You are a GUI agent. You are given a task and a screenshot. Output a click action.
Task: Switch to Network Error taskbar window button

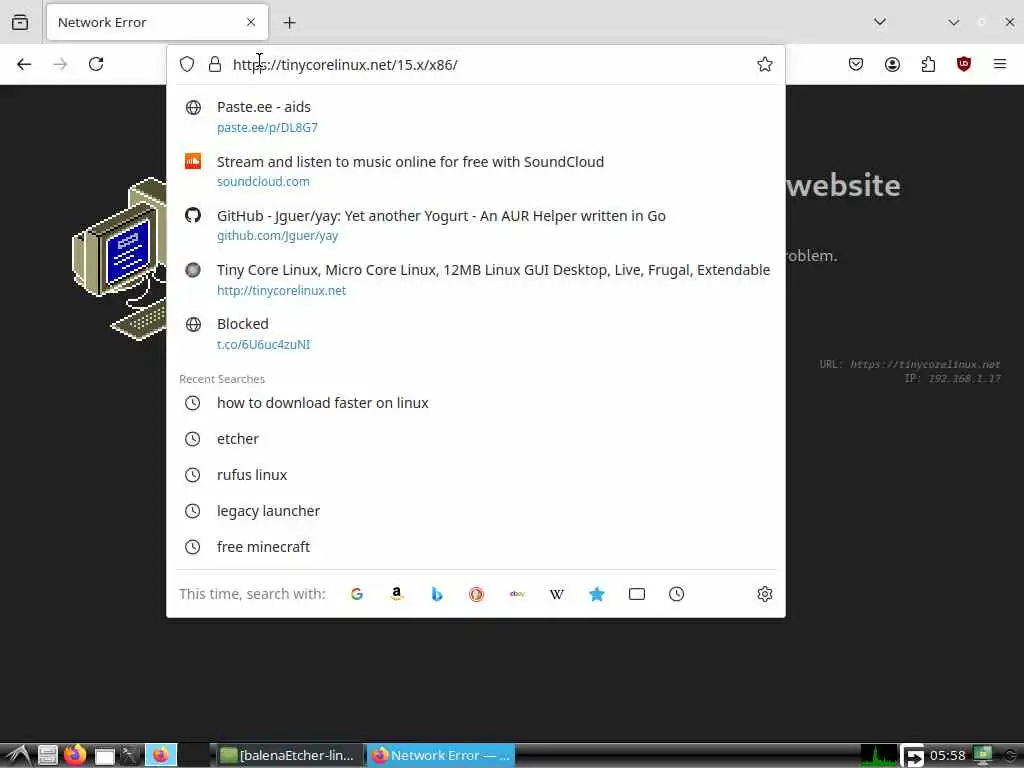pyautogui.click(x=441, y=756)
